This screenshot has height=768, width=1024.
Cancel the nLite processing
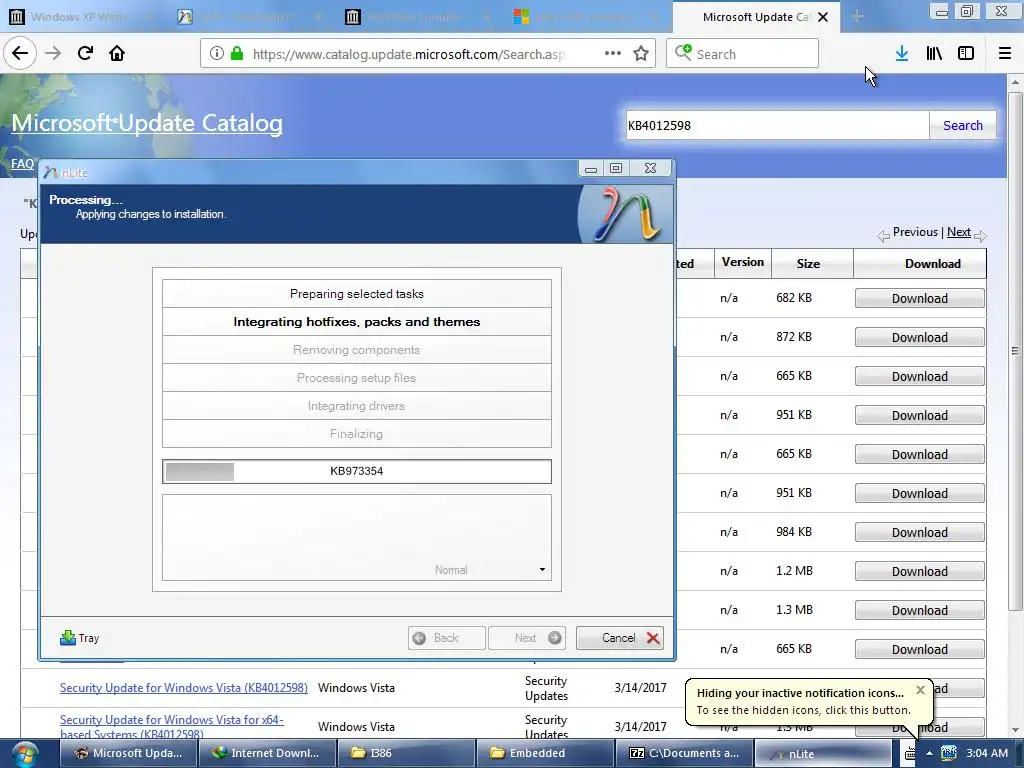tap(620, 638)
